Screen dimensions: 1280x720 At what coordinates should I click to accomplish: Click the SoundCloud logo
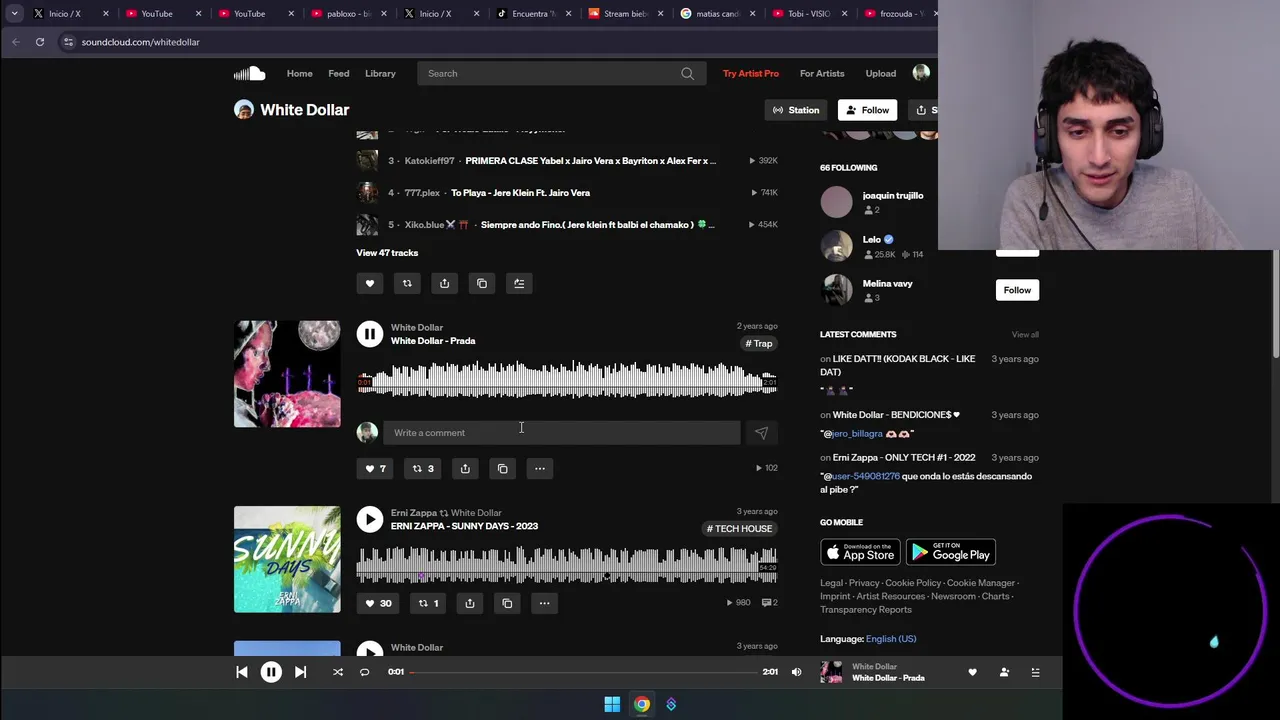[249, 73]
